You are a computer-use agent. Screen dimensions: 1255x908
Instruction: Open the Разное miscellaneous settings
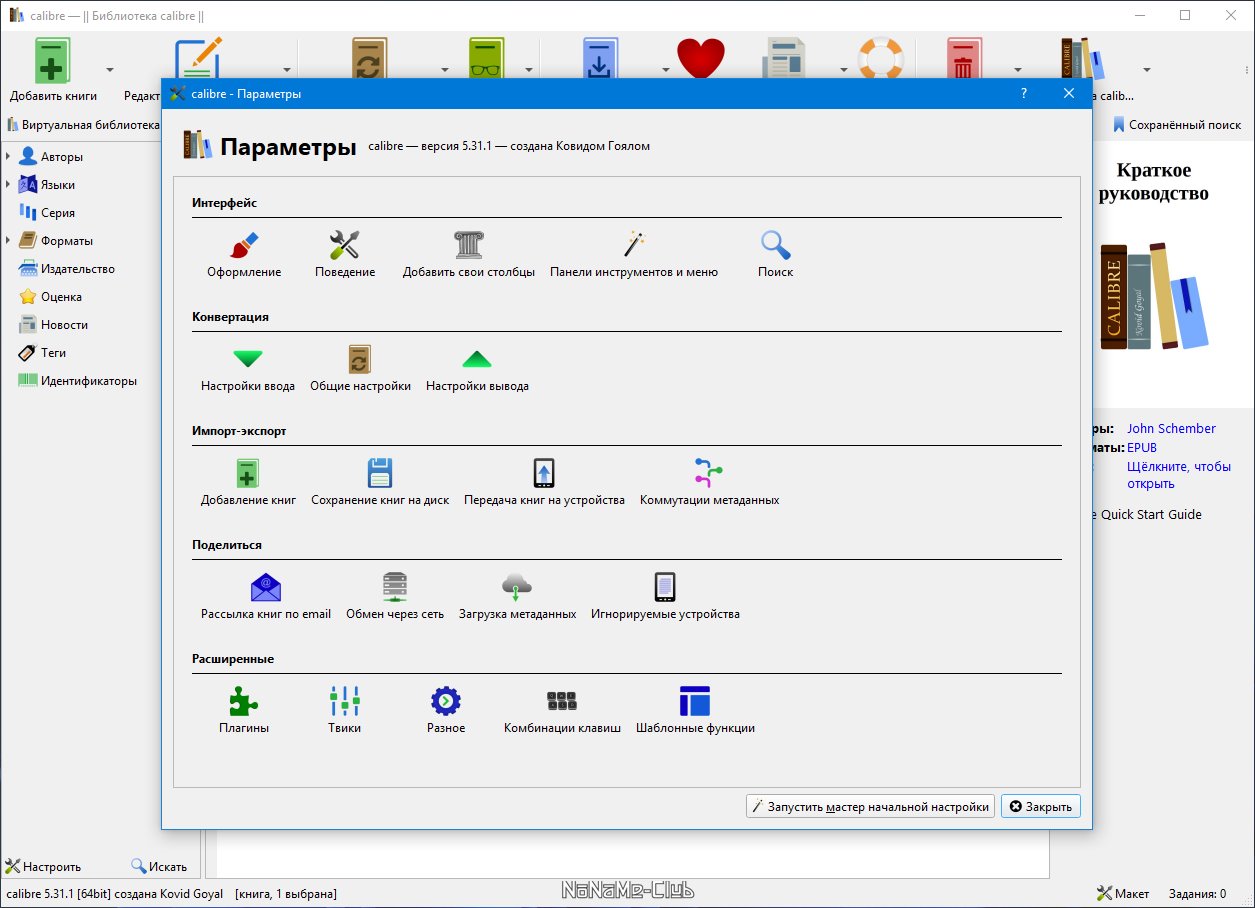[445, 710]
